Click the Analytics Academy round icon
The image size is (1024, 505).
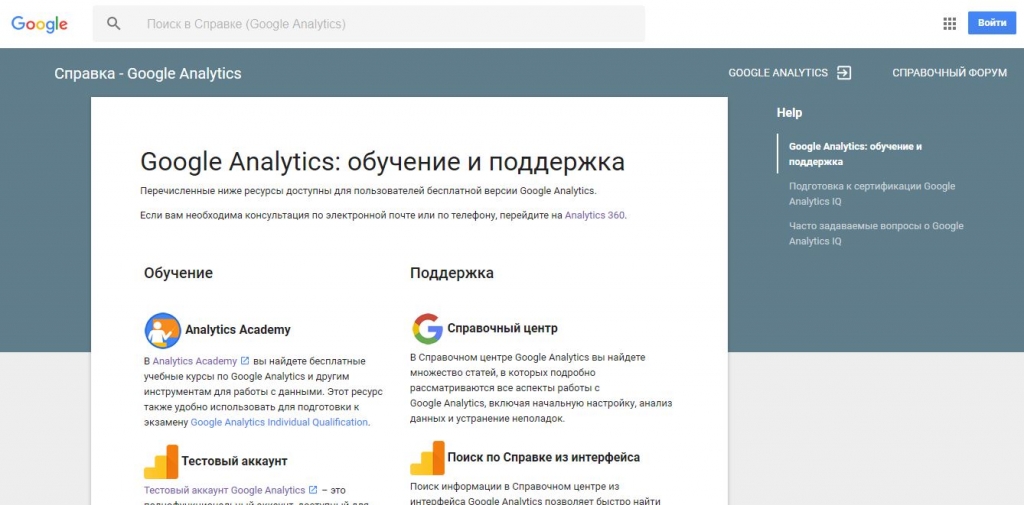point(162,330)
